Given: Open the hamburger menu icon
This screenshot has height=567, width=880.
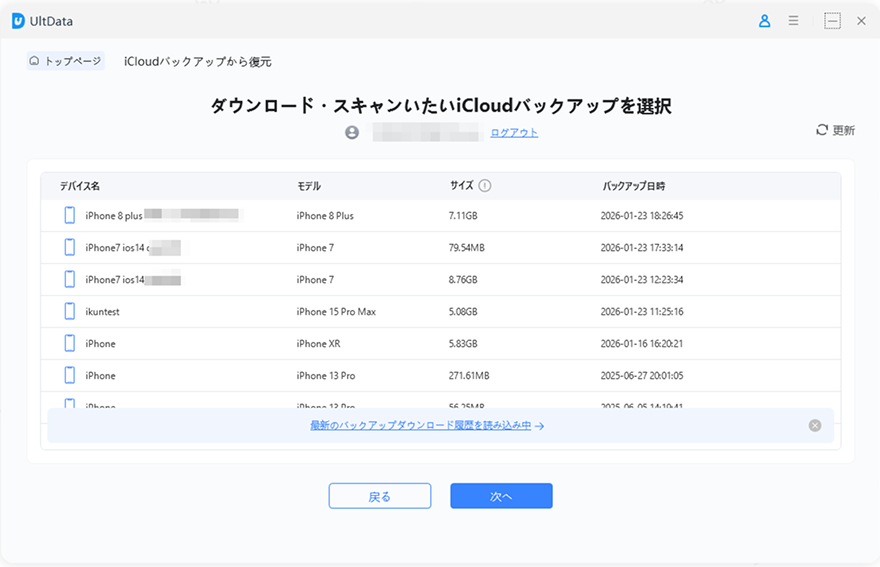Looking at the screenshot, I should (x=793, y=21).
